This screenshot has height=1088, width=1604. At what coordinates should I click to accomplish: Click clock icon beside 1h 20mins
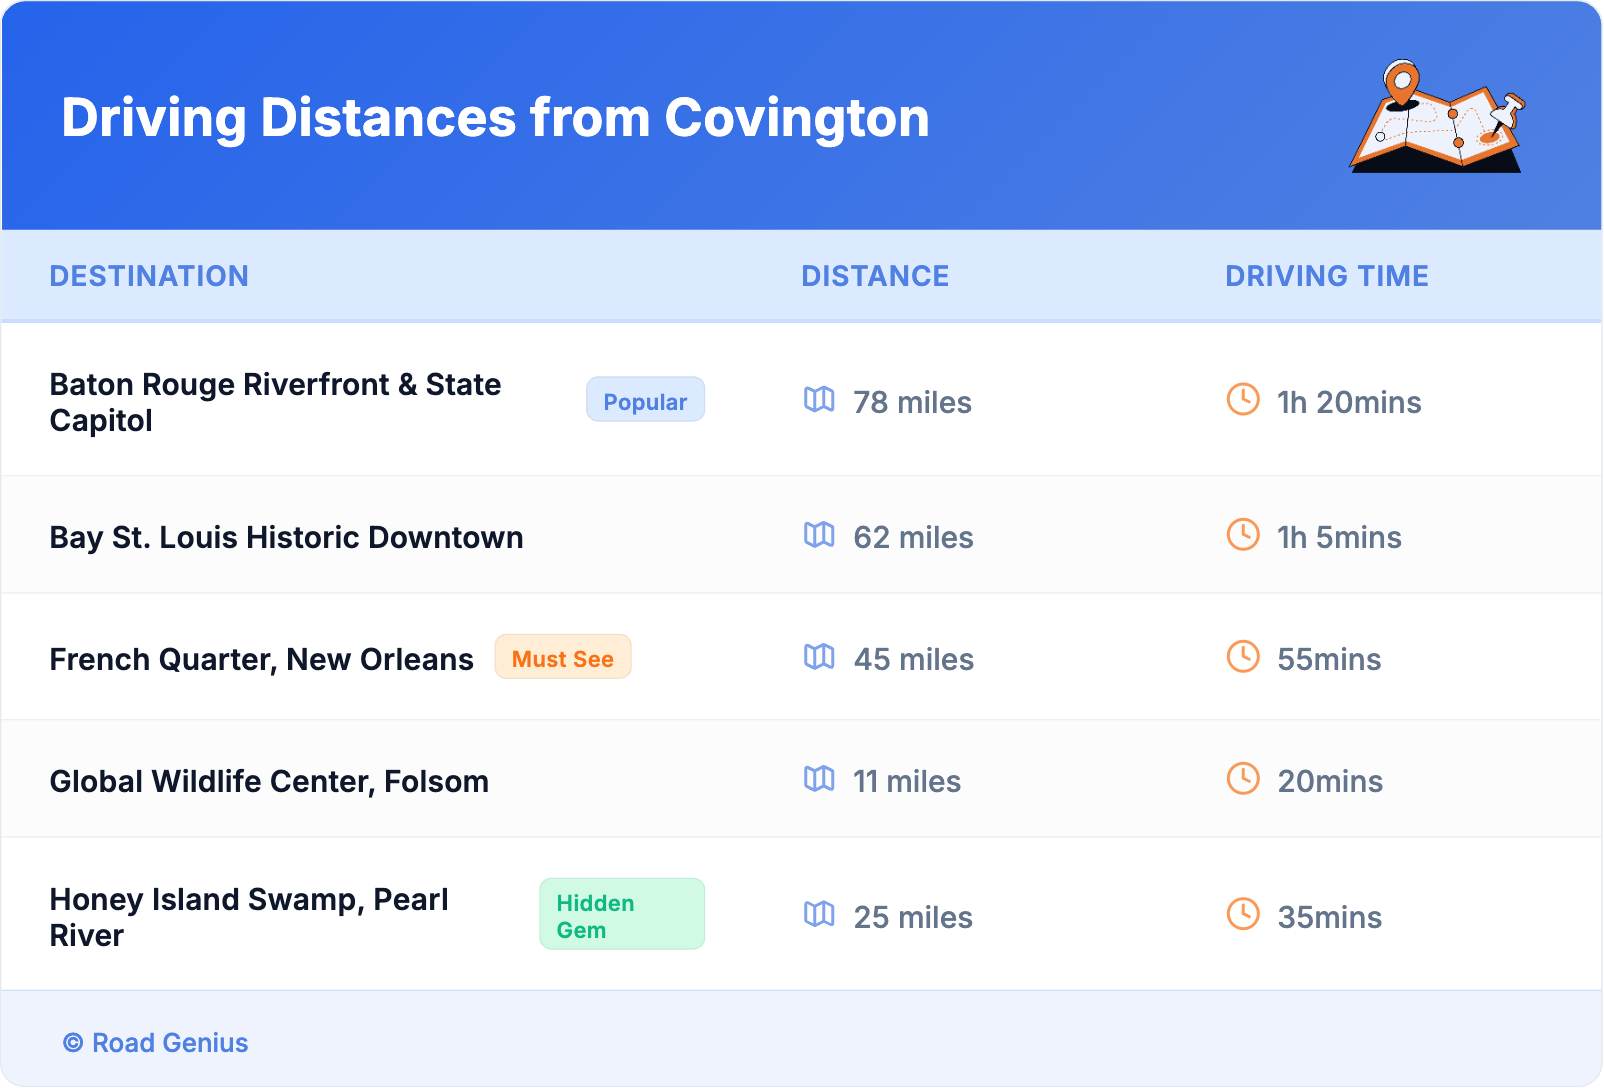(1243, 400)
